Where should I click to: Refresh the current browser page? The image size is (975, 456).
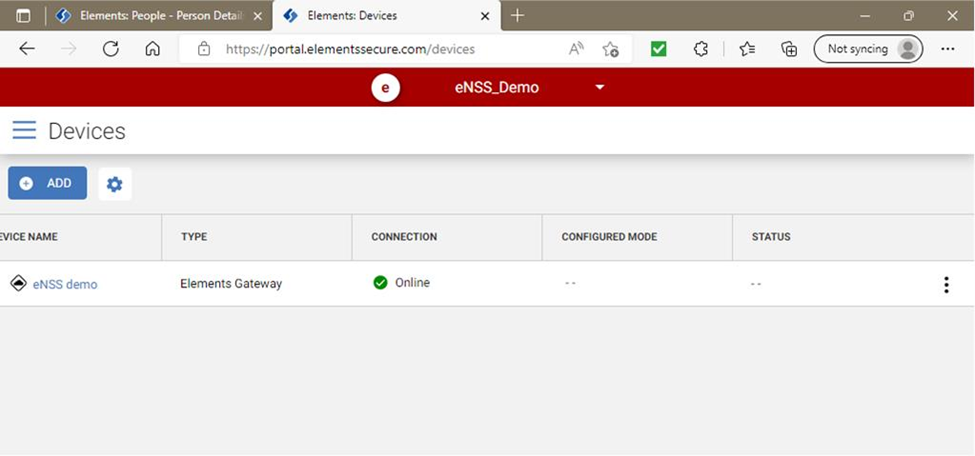(111, 49)
